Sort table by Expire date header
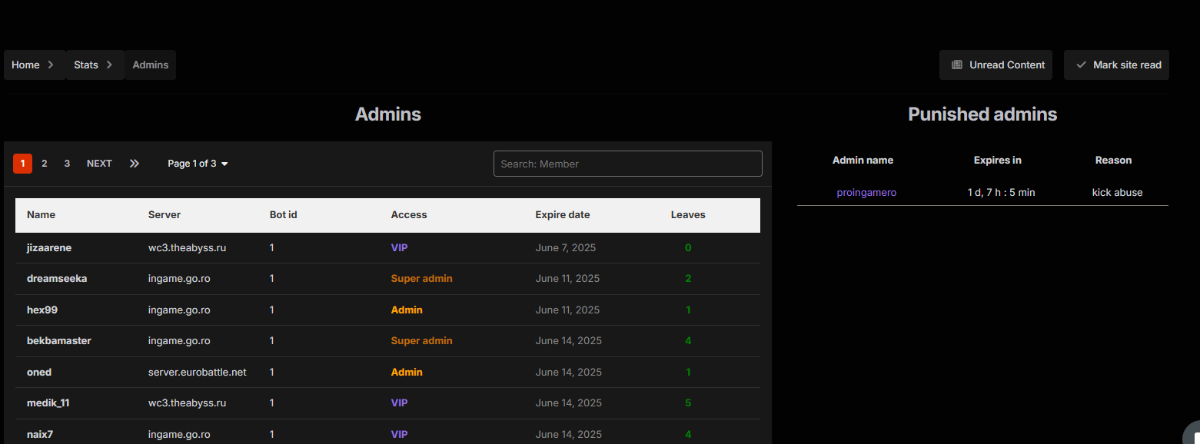The image size is (1200, 444). point(562,215)
